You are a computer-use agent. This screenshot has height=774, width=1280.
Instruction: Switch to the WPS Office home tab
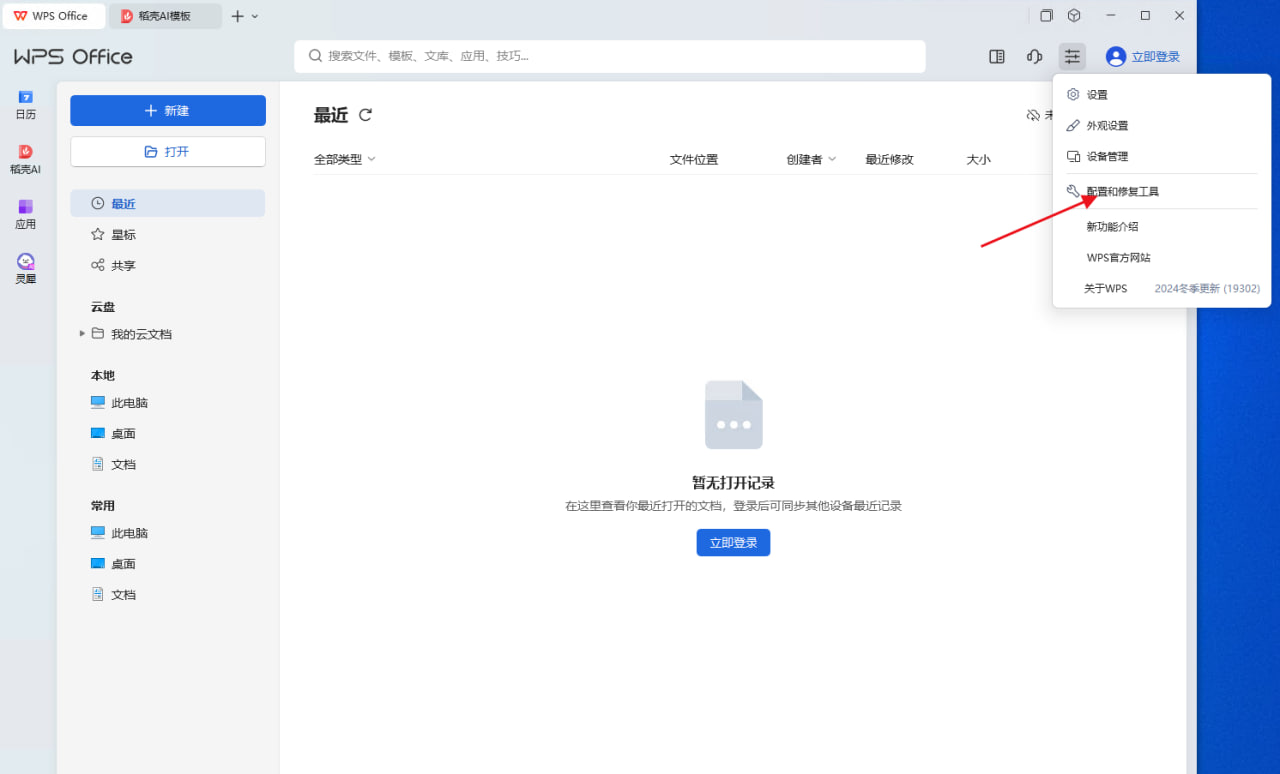pyautogui.click(x=52, y=16)
